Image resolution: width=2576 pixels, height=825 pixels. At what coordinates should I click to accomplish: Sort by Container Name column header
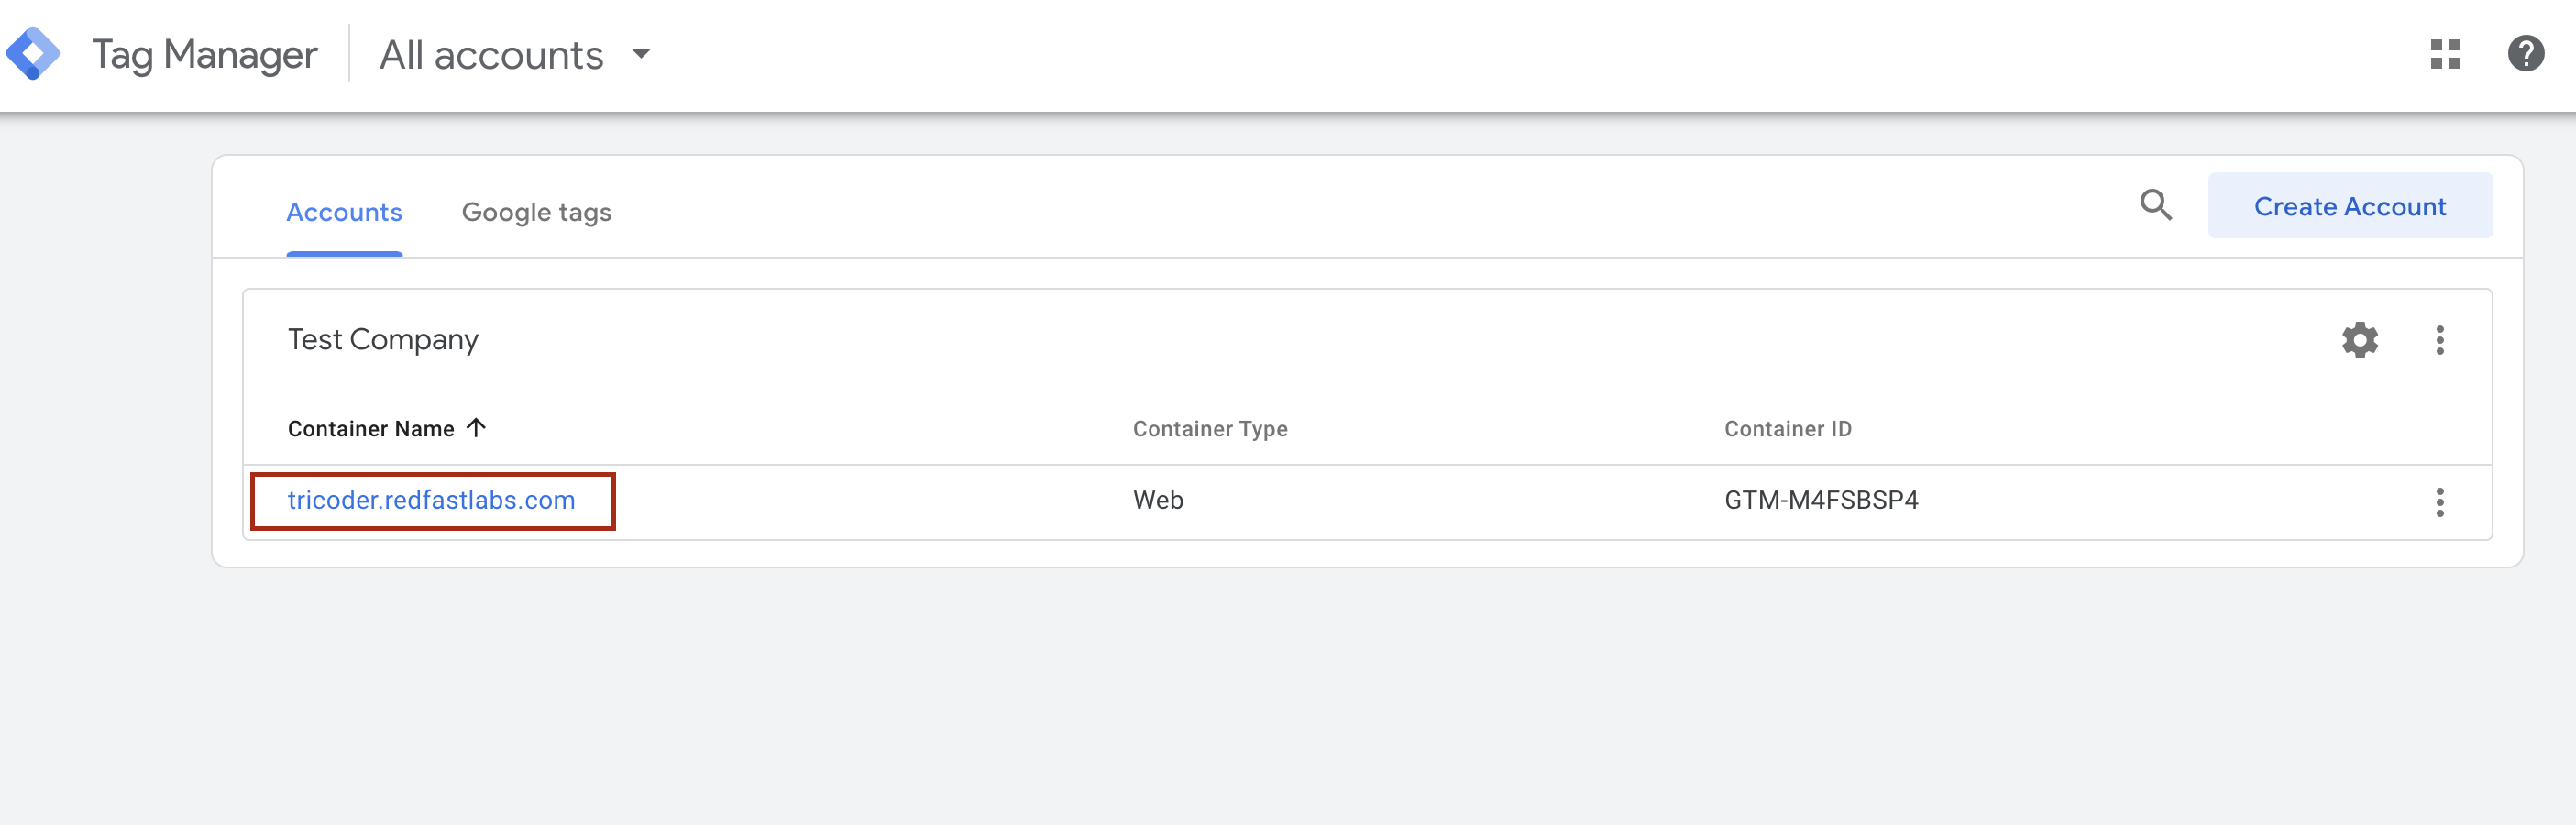370,429
